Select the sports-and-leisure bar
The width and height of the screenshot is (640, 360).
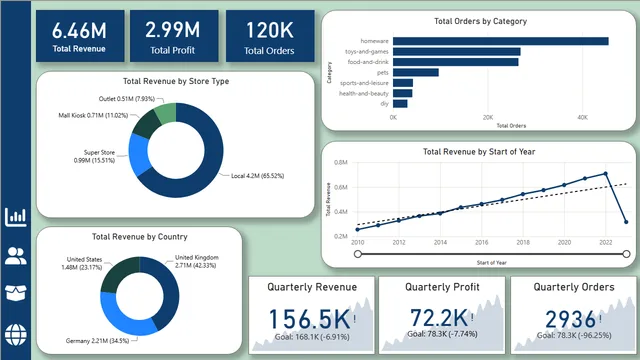[403, 83]
